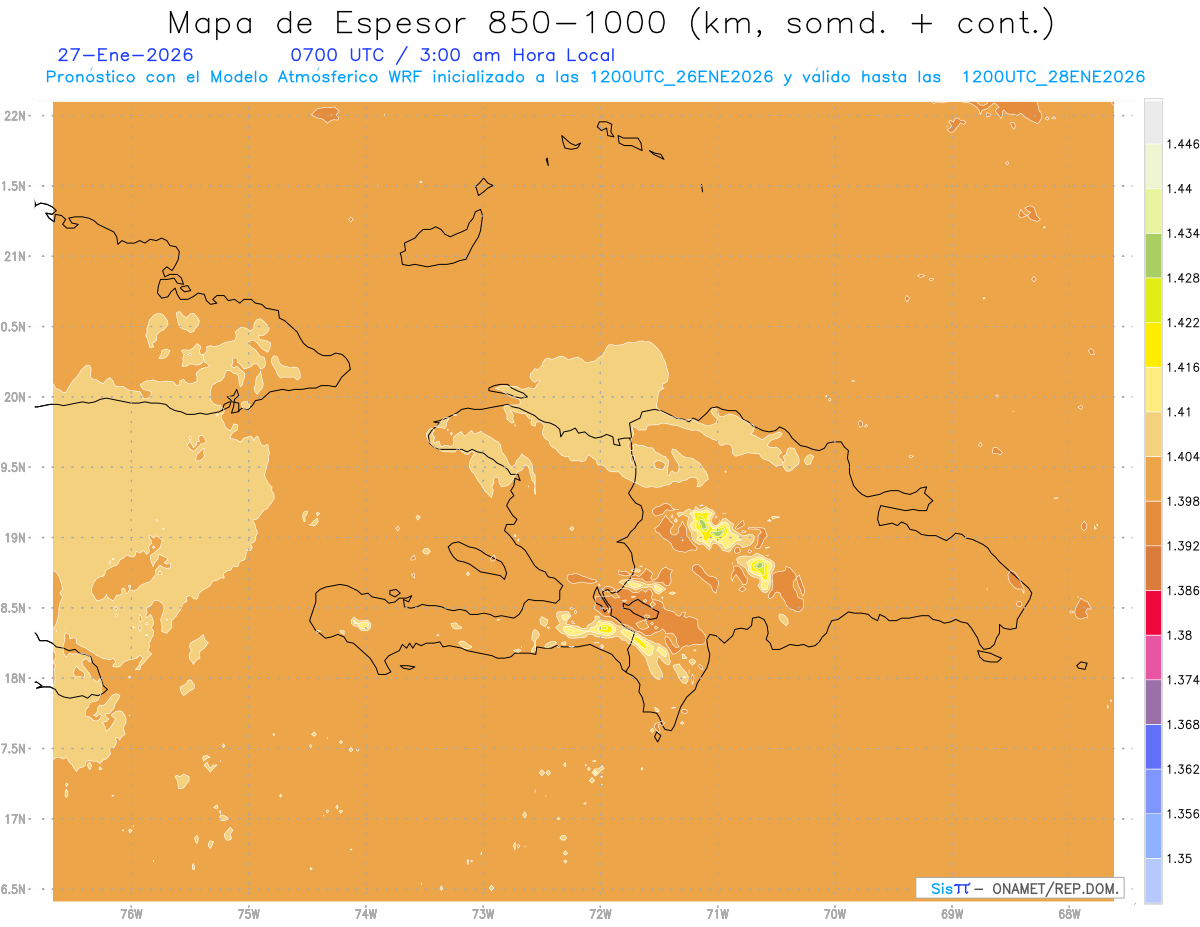1200x927 pixels.
Task: Click legend value '1.392'
Action: [1183, 546]
